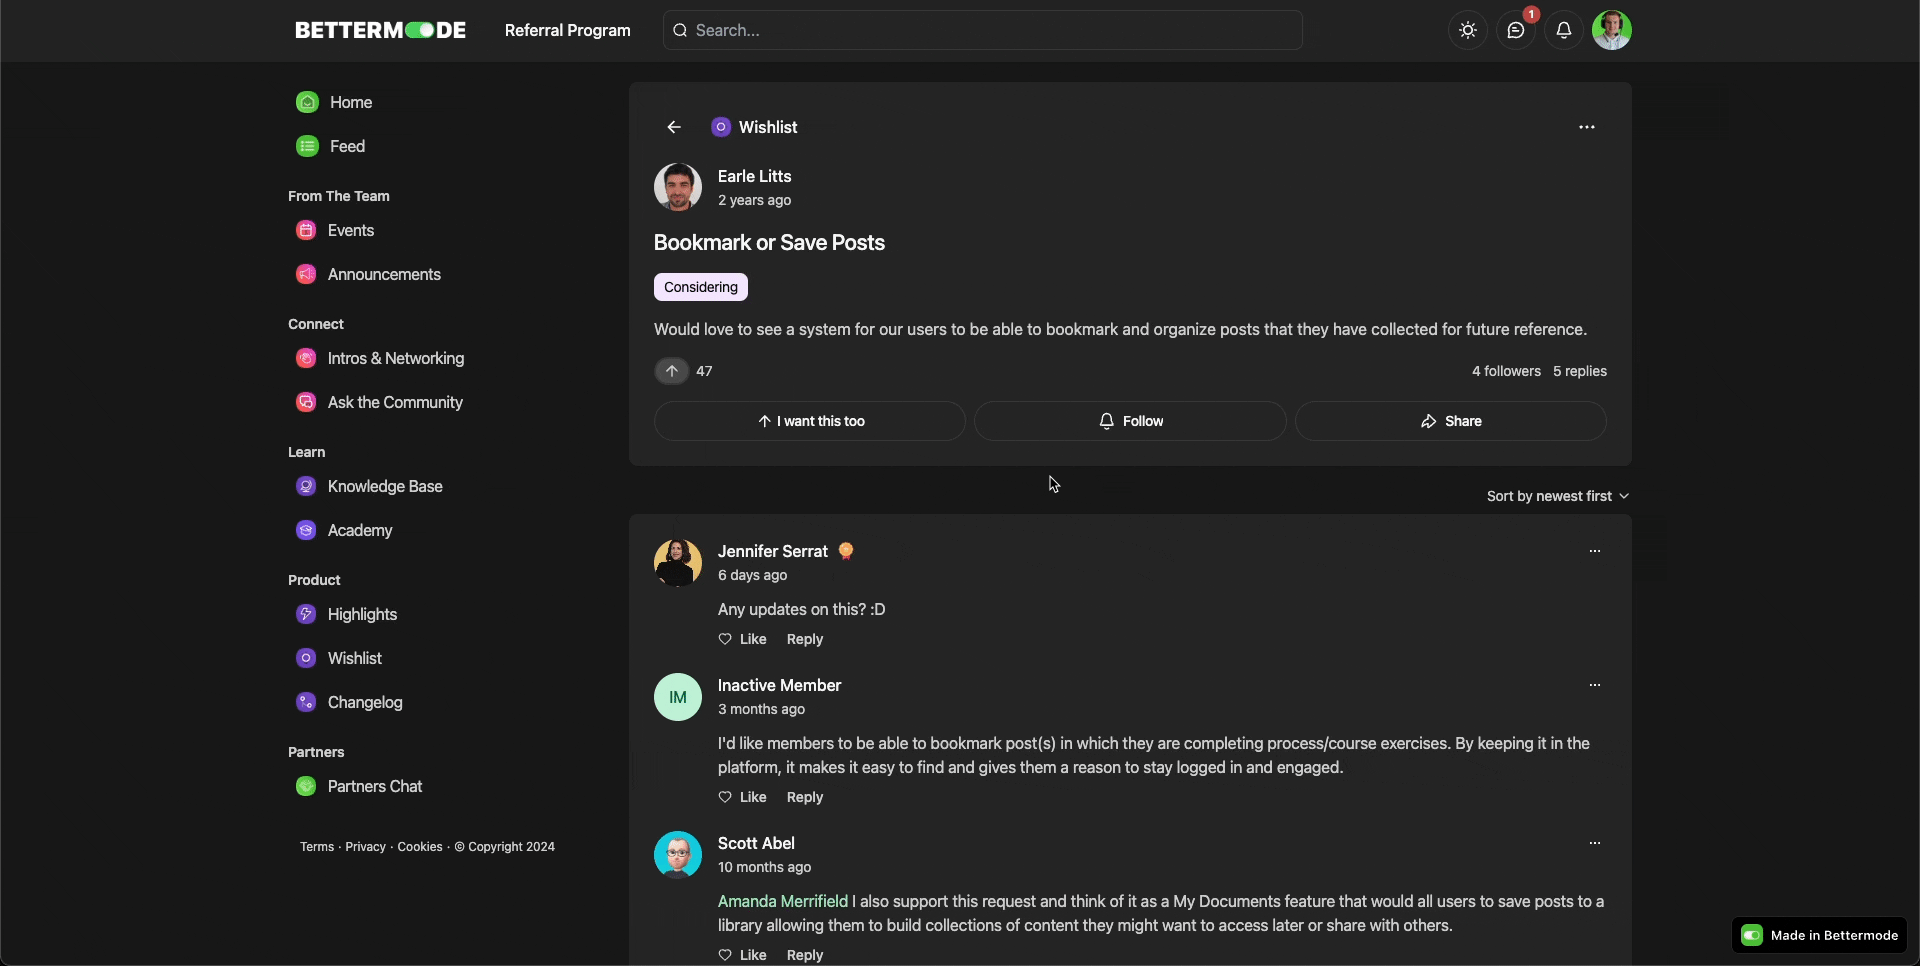This screenshot has width=1920, height=966.
Task: Open the user profile avatar menu
Action: (1611, 31)
